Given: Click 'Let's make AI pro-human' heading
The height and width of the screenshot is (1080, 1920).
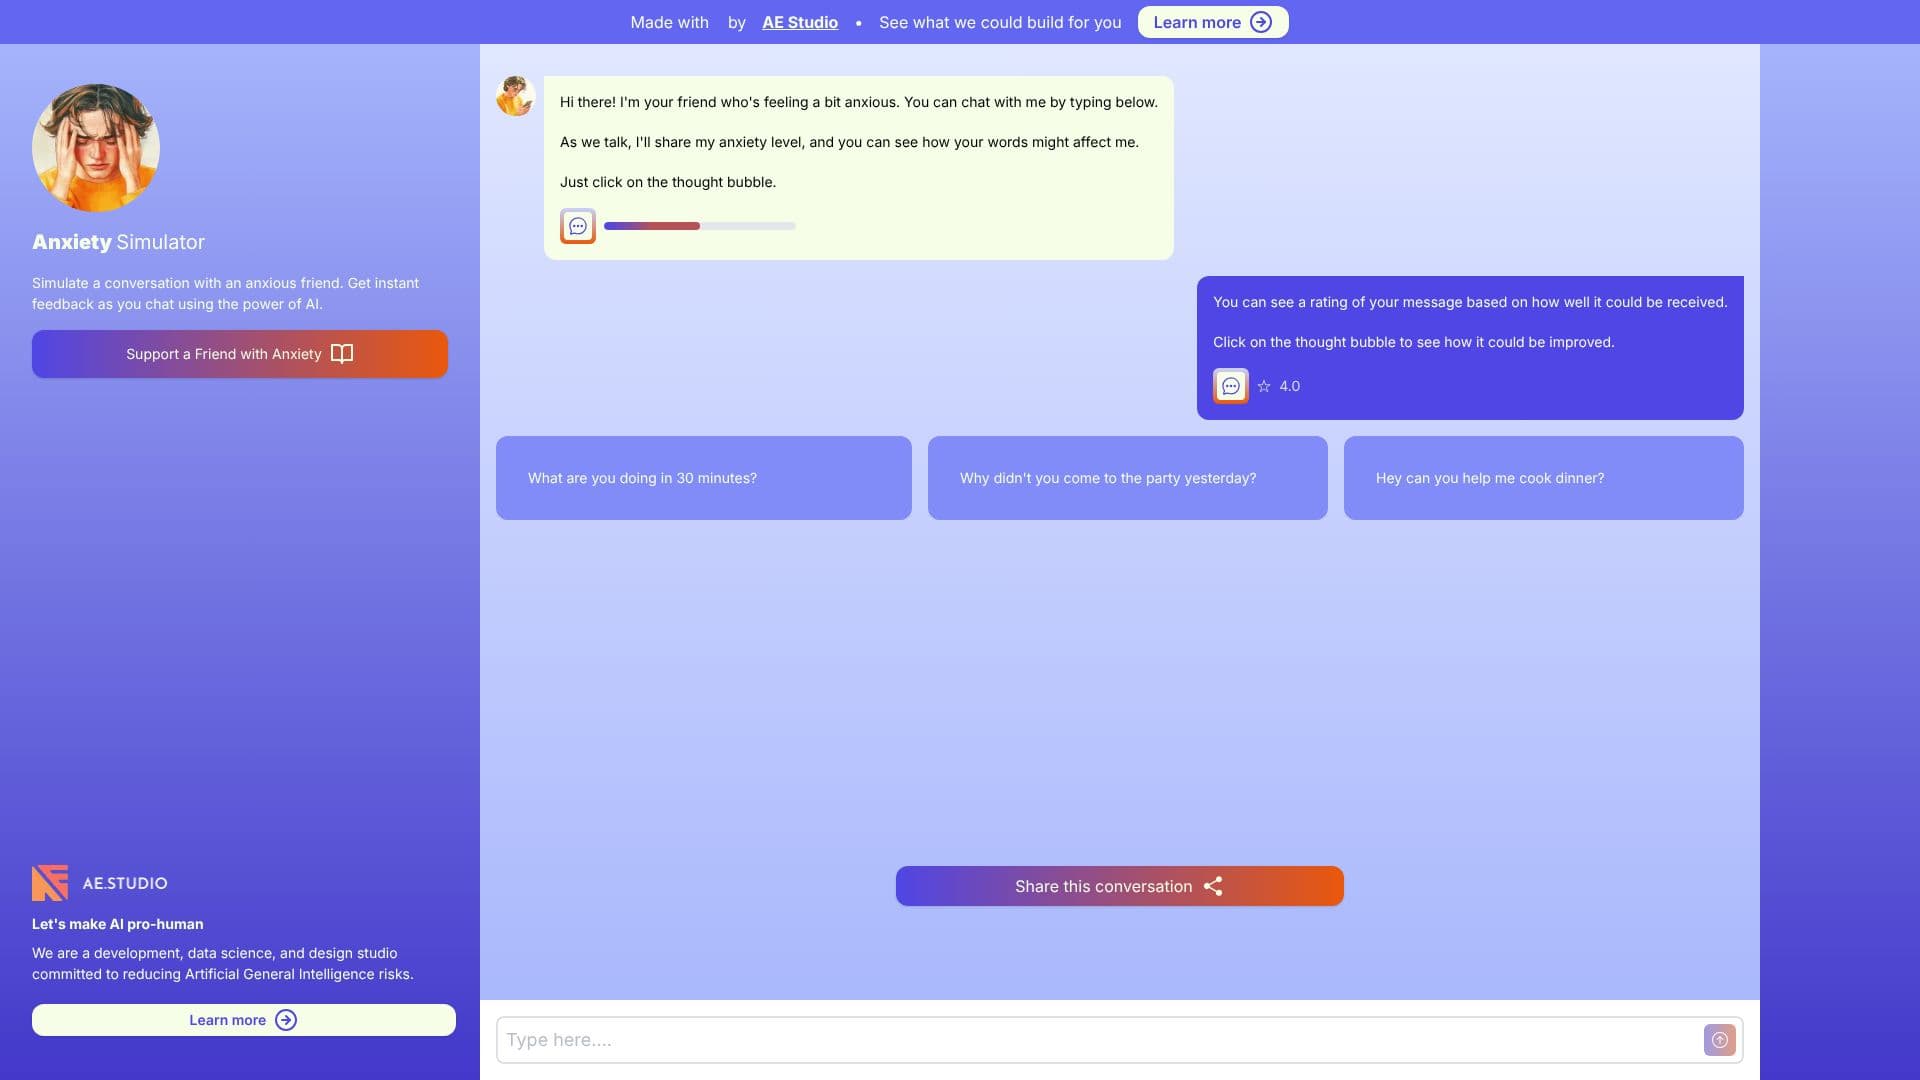Looking at the screenshot, I should click(x=118, y=924).
